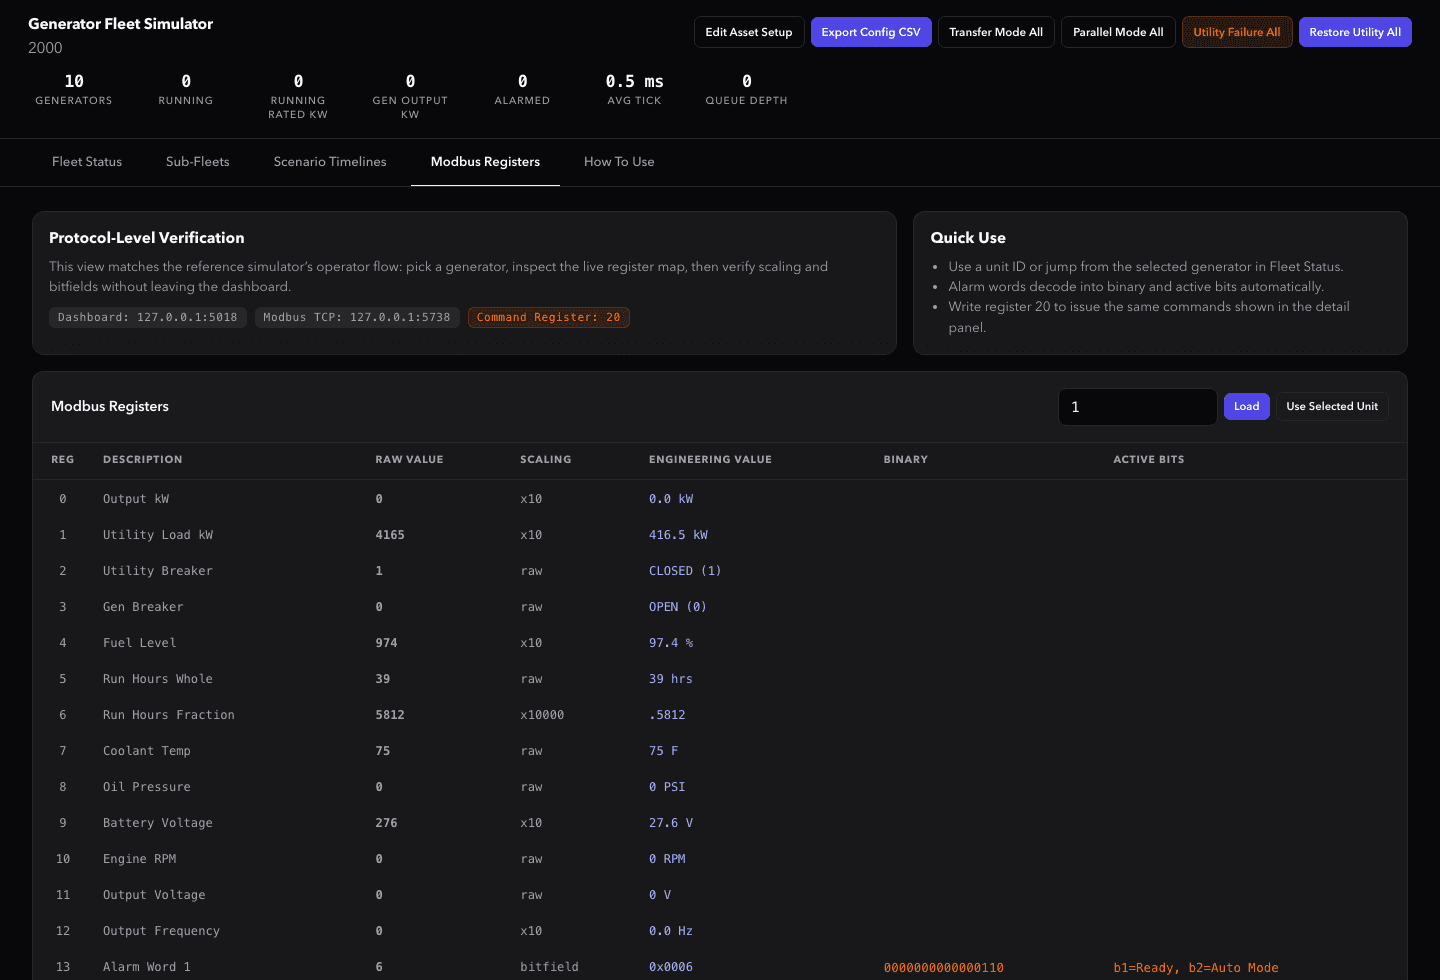Select the Utility Breaker row description
The height and width of the screenshot is (980, 1440).
point(158,571)
